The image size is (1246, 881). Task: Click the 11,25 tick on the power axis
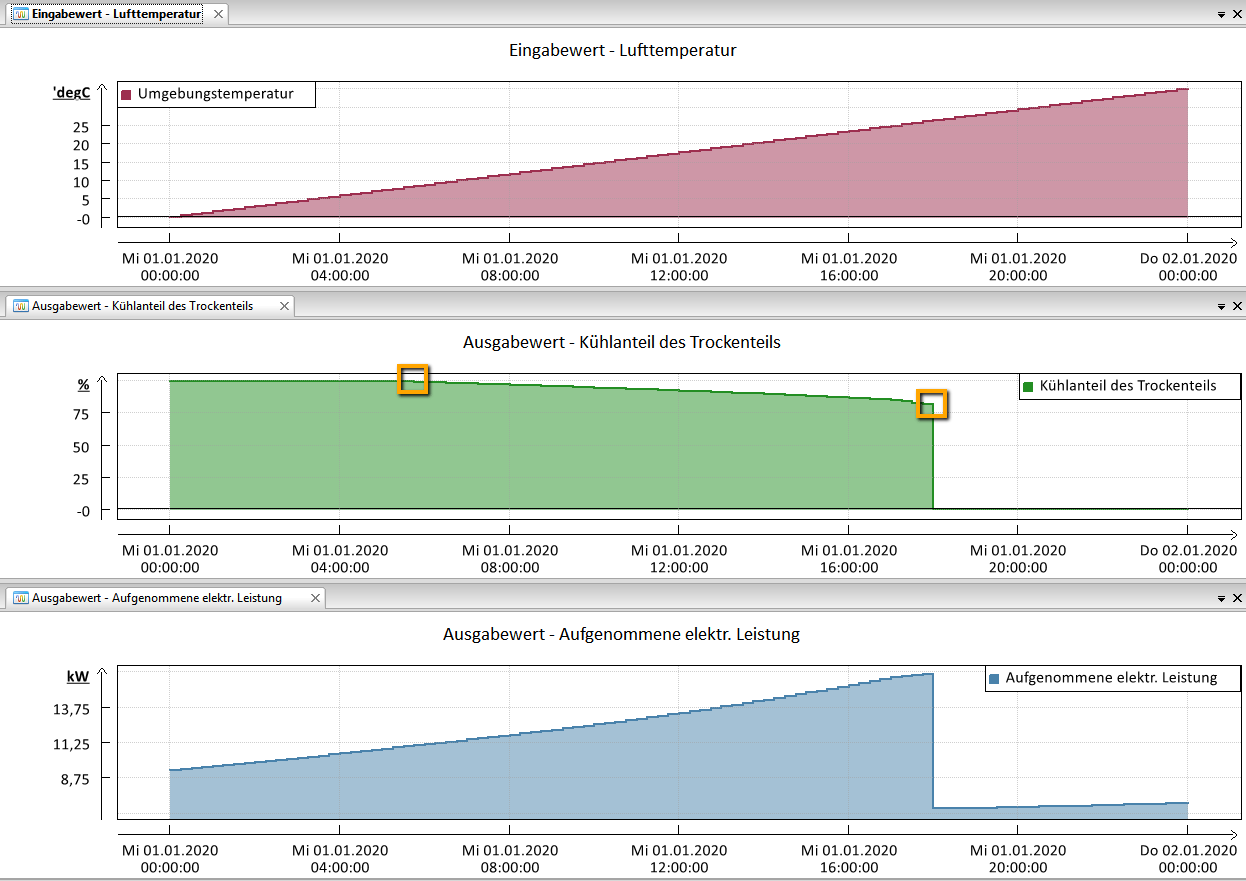(71, 744)
